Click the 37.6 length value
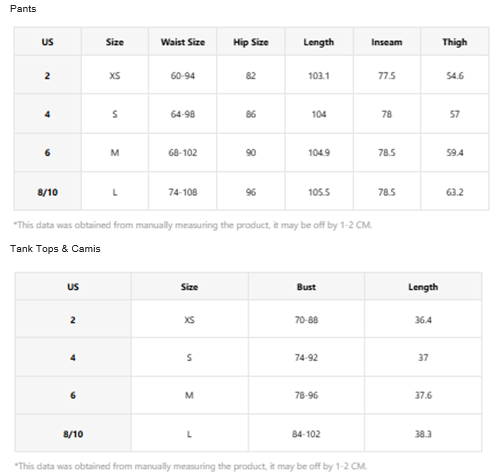The width and height of the screenshot is (501, 474). click(x=423, y=395)
